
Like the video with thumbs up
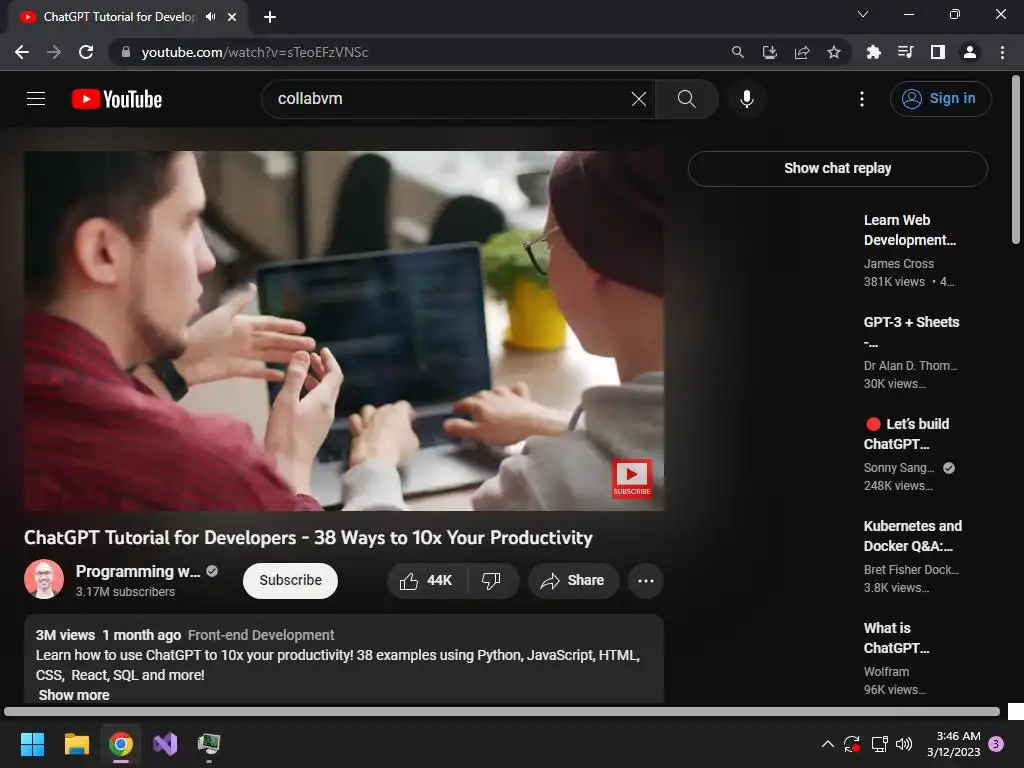coord(426,580)
